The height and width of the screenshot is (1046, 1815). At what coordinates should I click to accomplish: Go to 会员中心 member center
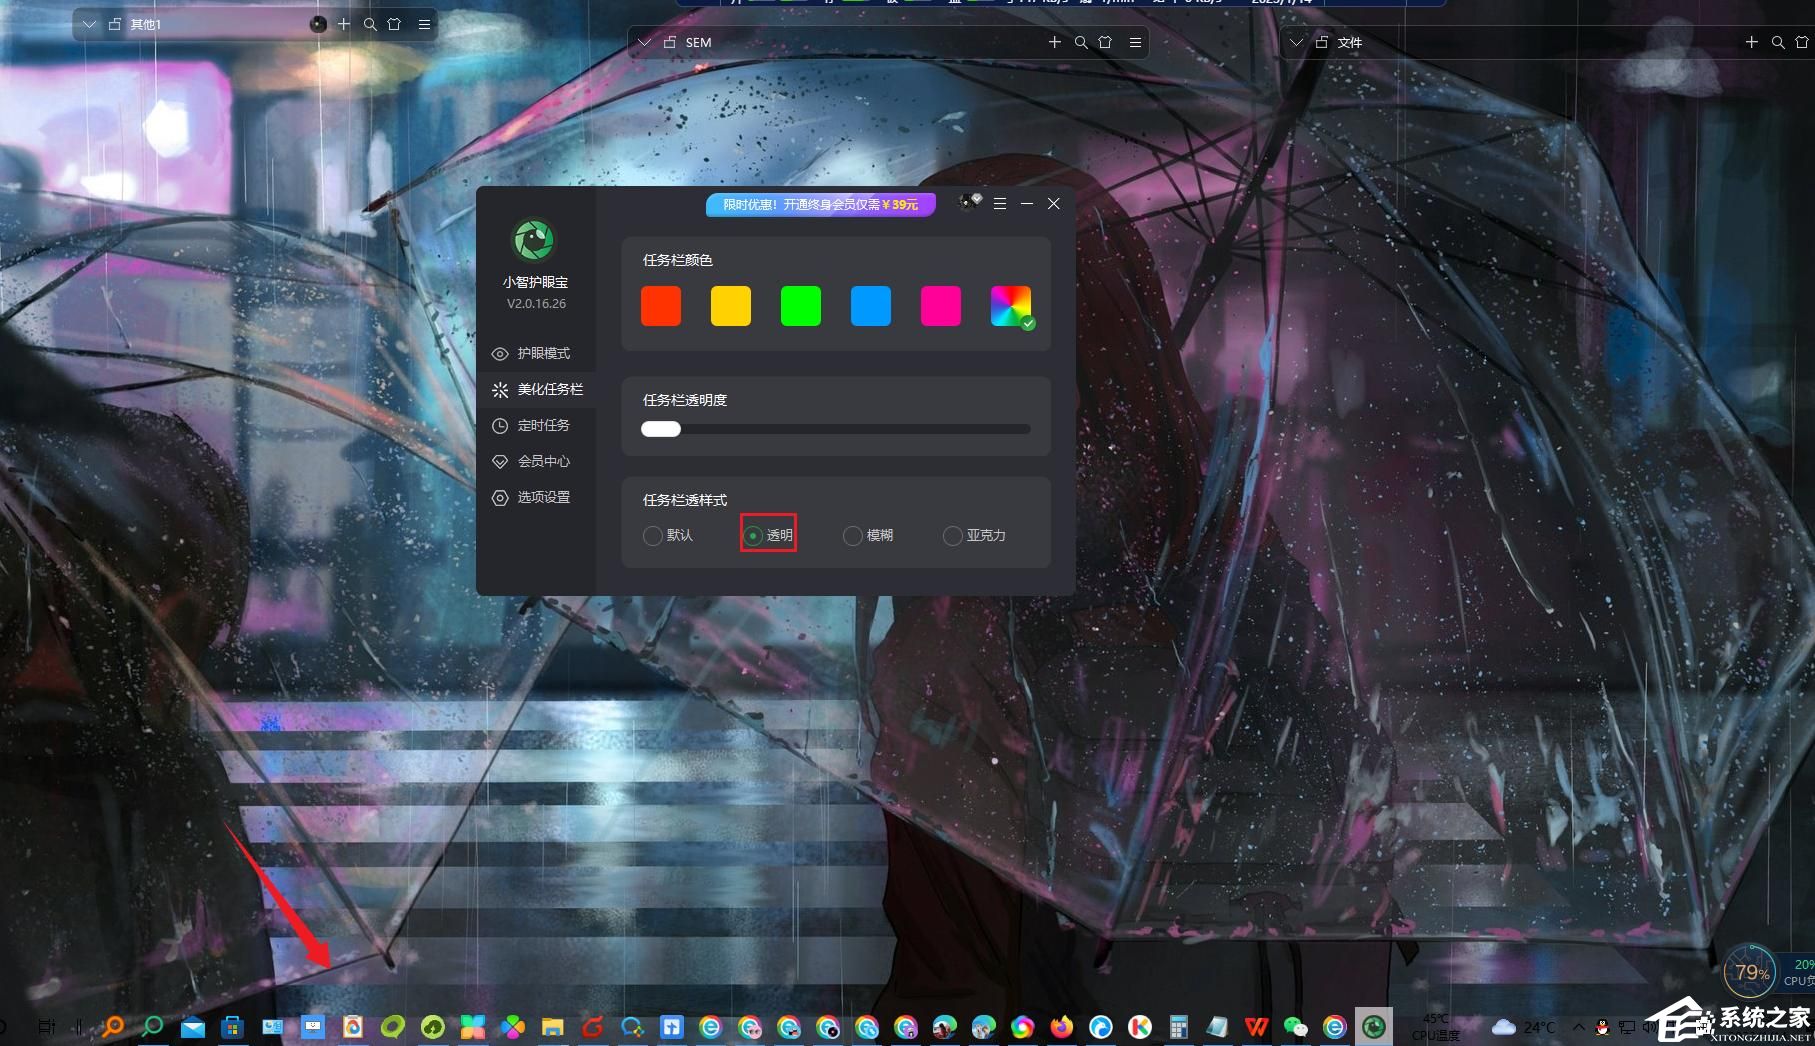coord(535,461)
